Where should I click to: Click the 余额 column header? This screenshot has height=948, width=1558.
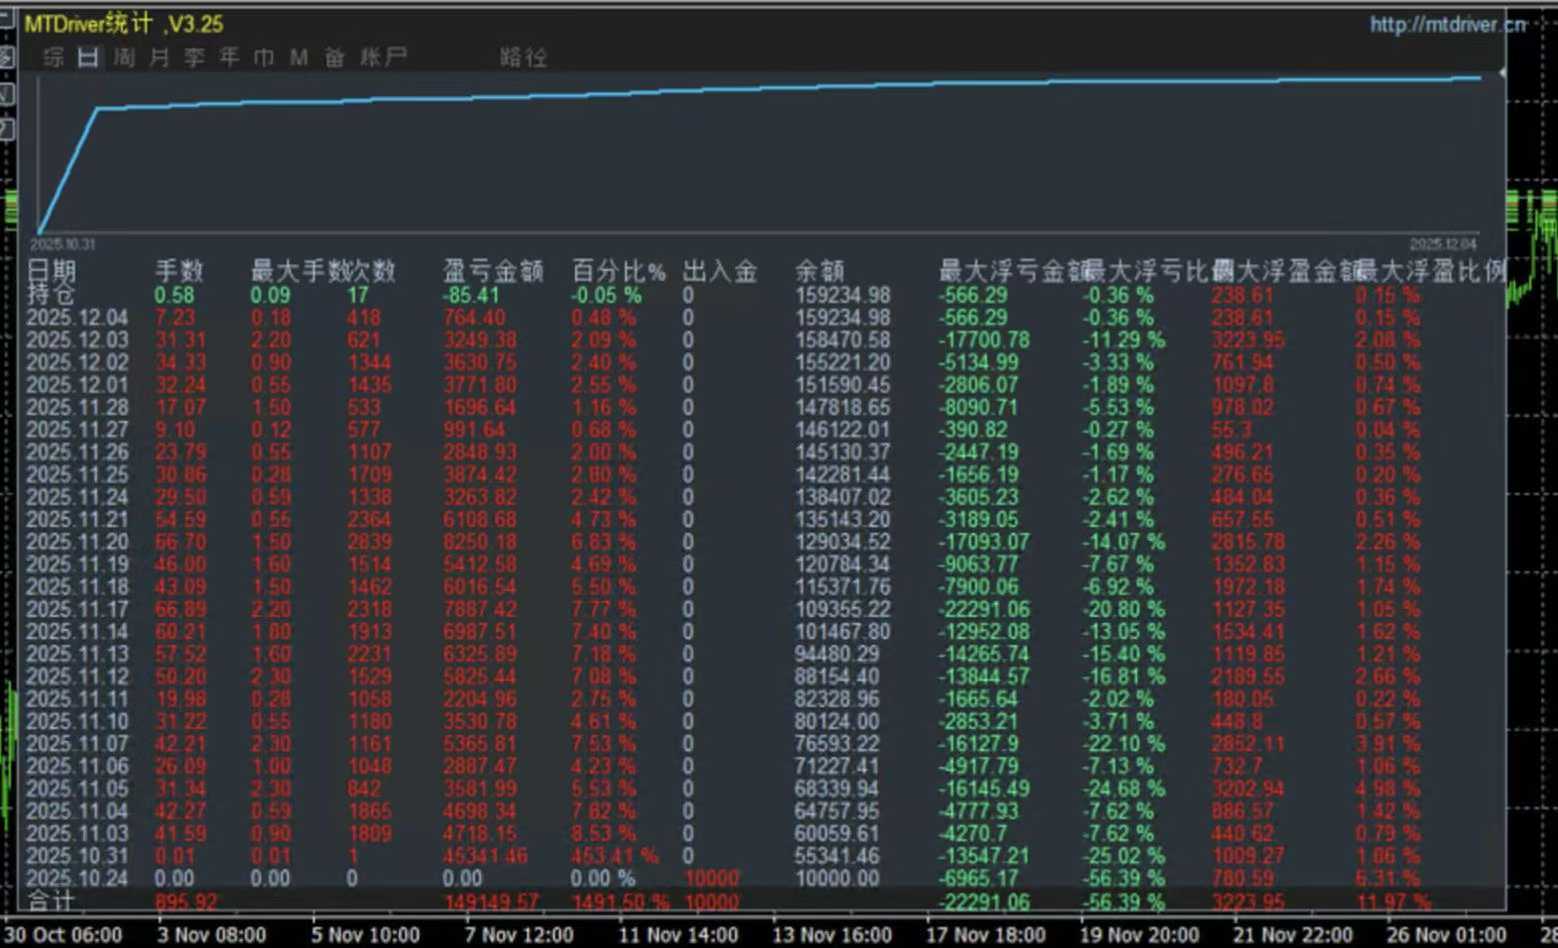click(x=820, y=270)
